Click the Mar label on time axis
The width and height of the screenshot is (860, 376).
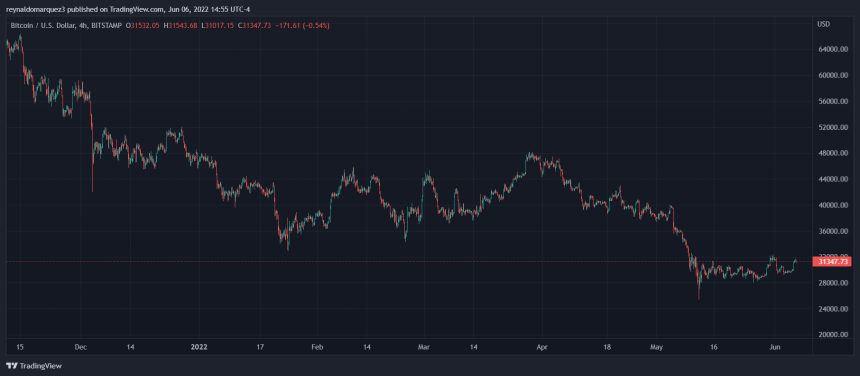pyautogui.click(x=424, y=347)
